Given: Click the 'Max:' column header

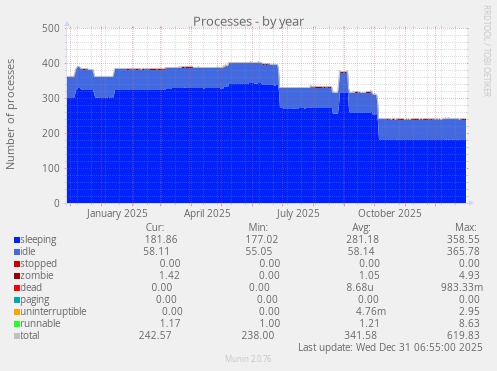Looking at the screenshot, I should click(466, 227).
